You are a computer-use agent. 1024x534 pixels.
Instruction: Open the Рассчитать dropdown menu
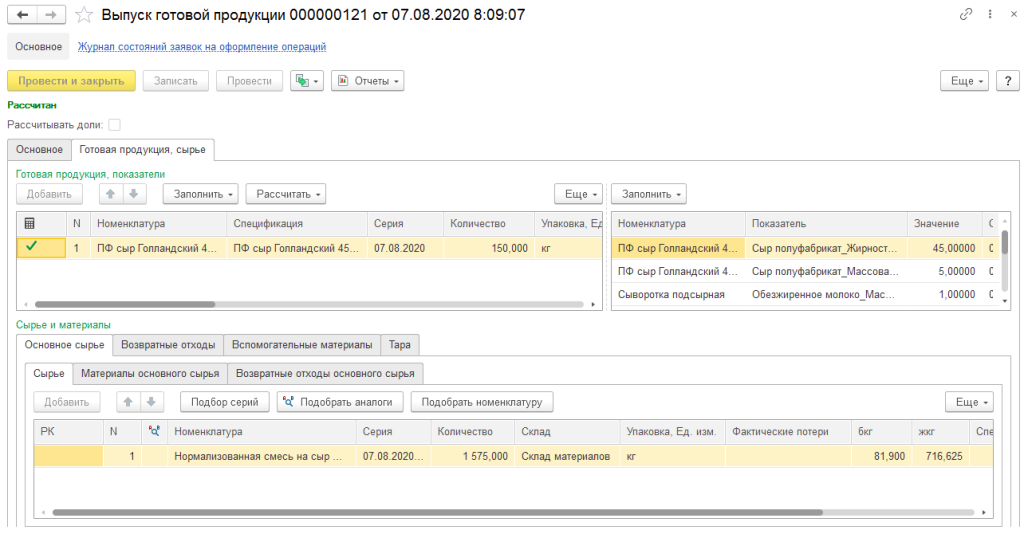coord(285,194)
